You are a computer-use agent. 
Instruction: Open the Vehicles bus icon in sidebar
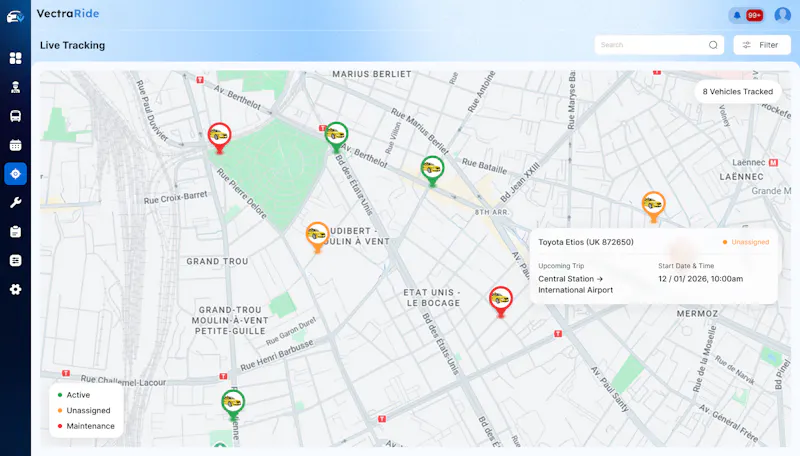15,116
